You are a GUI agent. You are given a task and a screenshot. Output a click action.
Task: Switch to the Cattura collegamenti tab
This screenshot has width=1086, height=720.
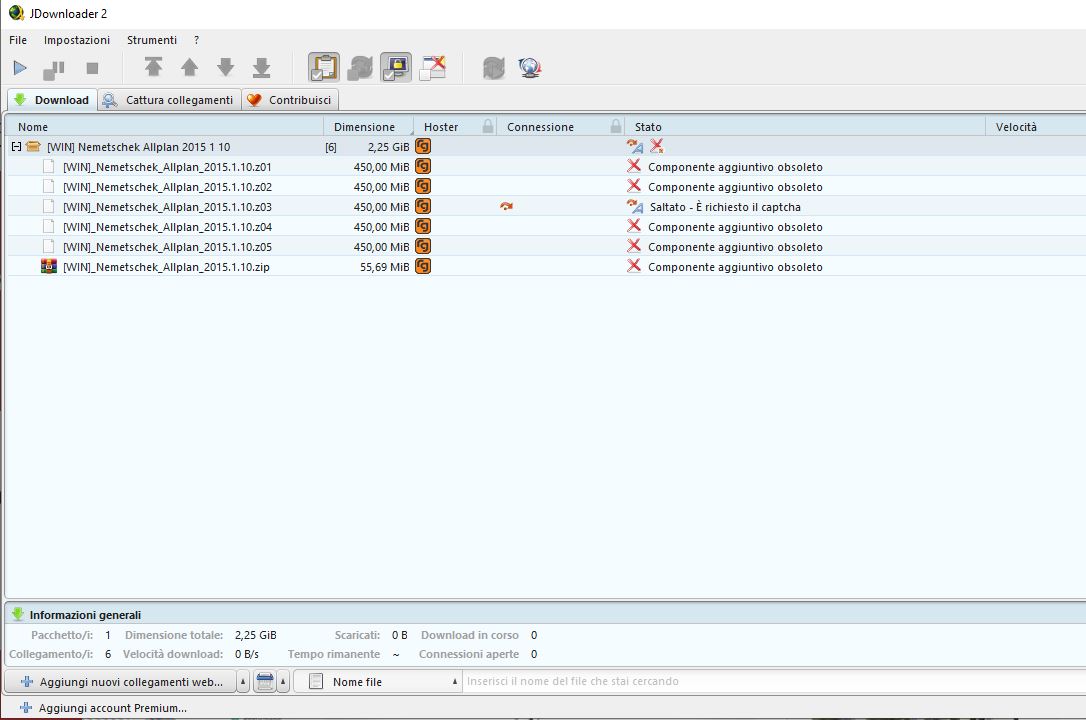coord(169,100)
